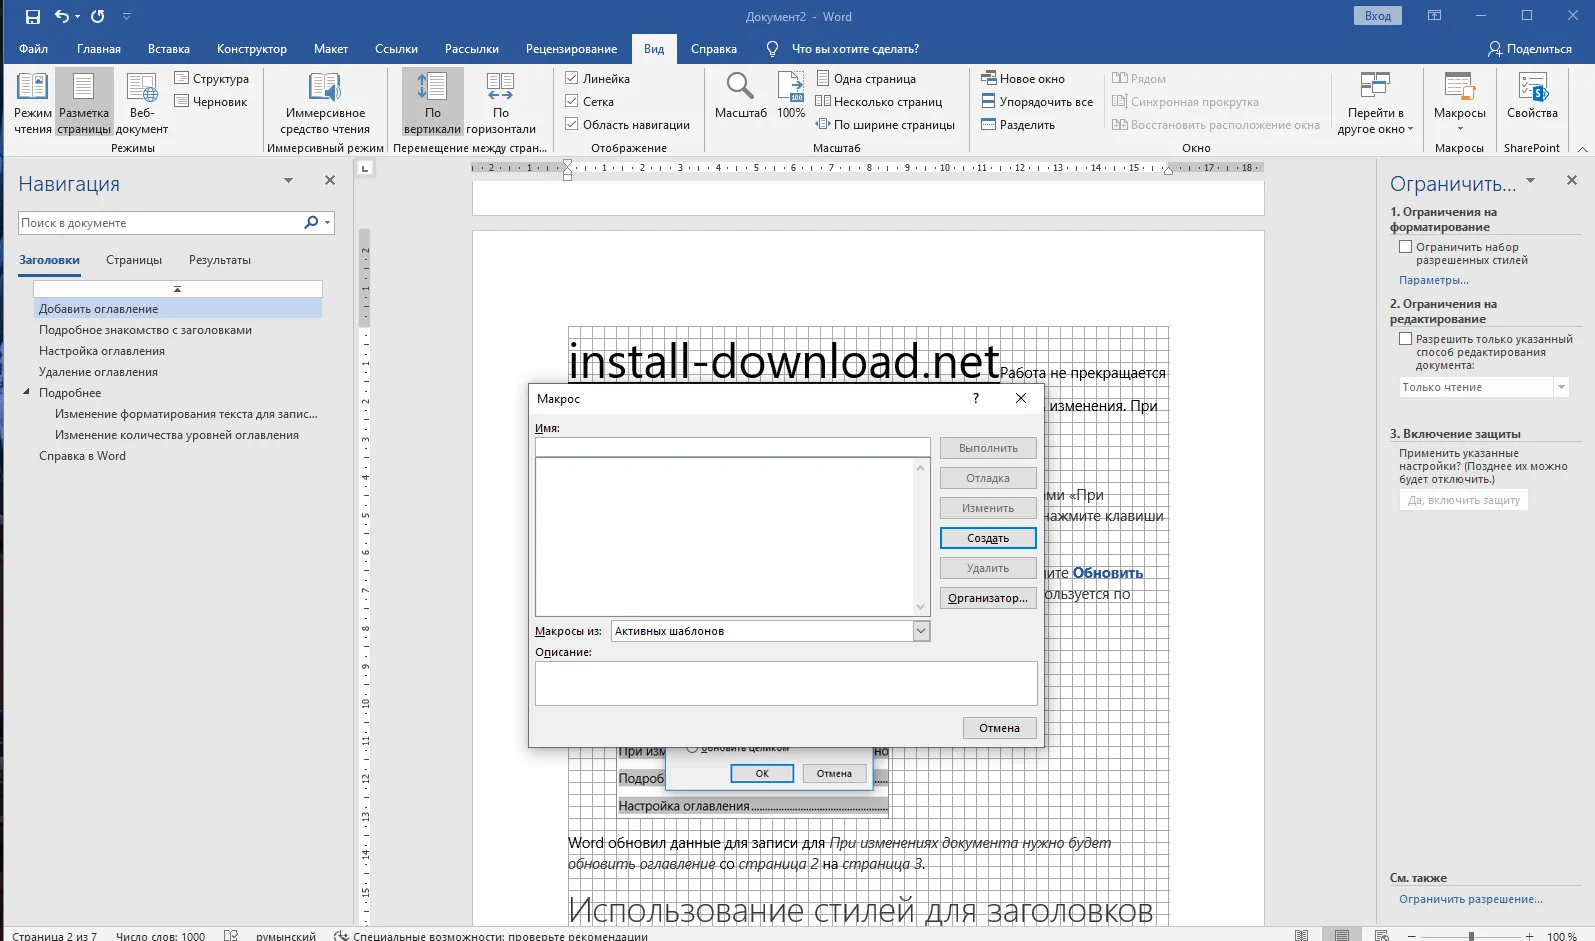Click the Параметры link in restrict pane

[1433, 280]
